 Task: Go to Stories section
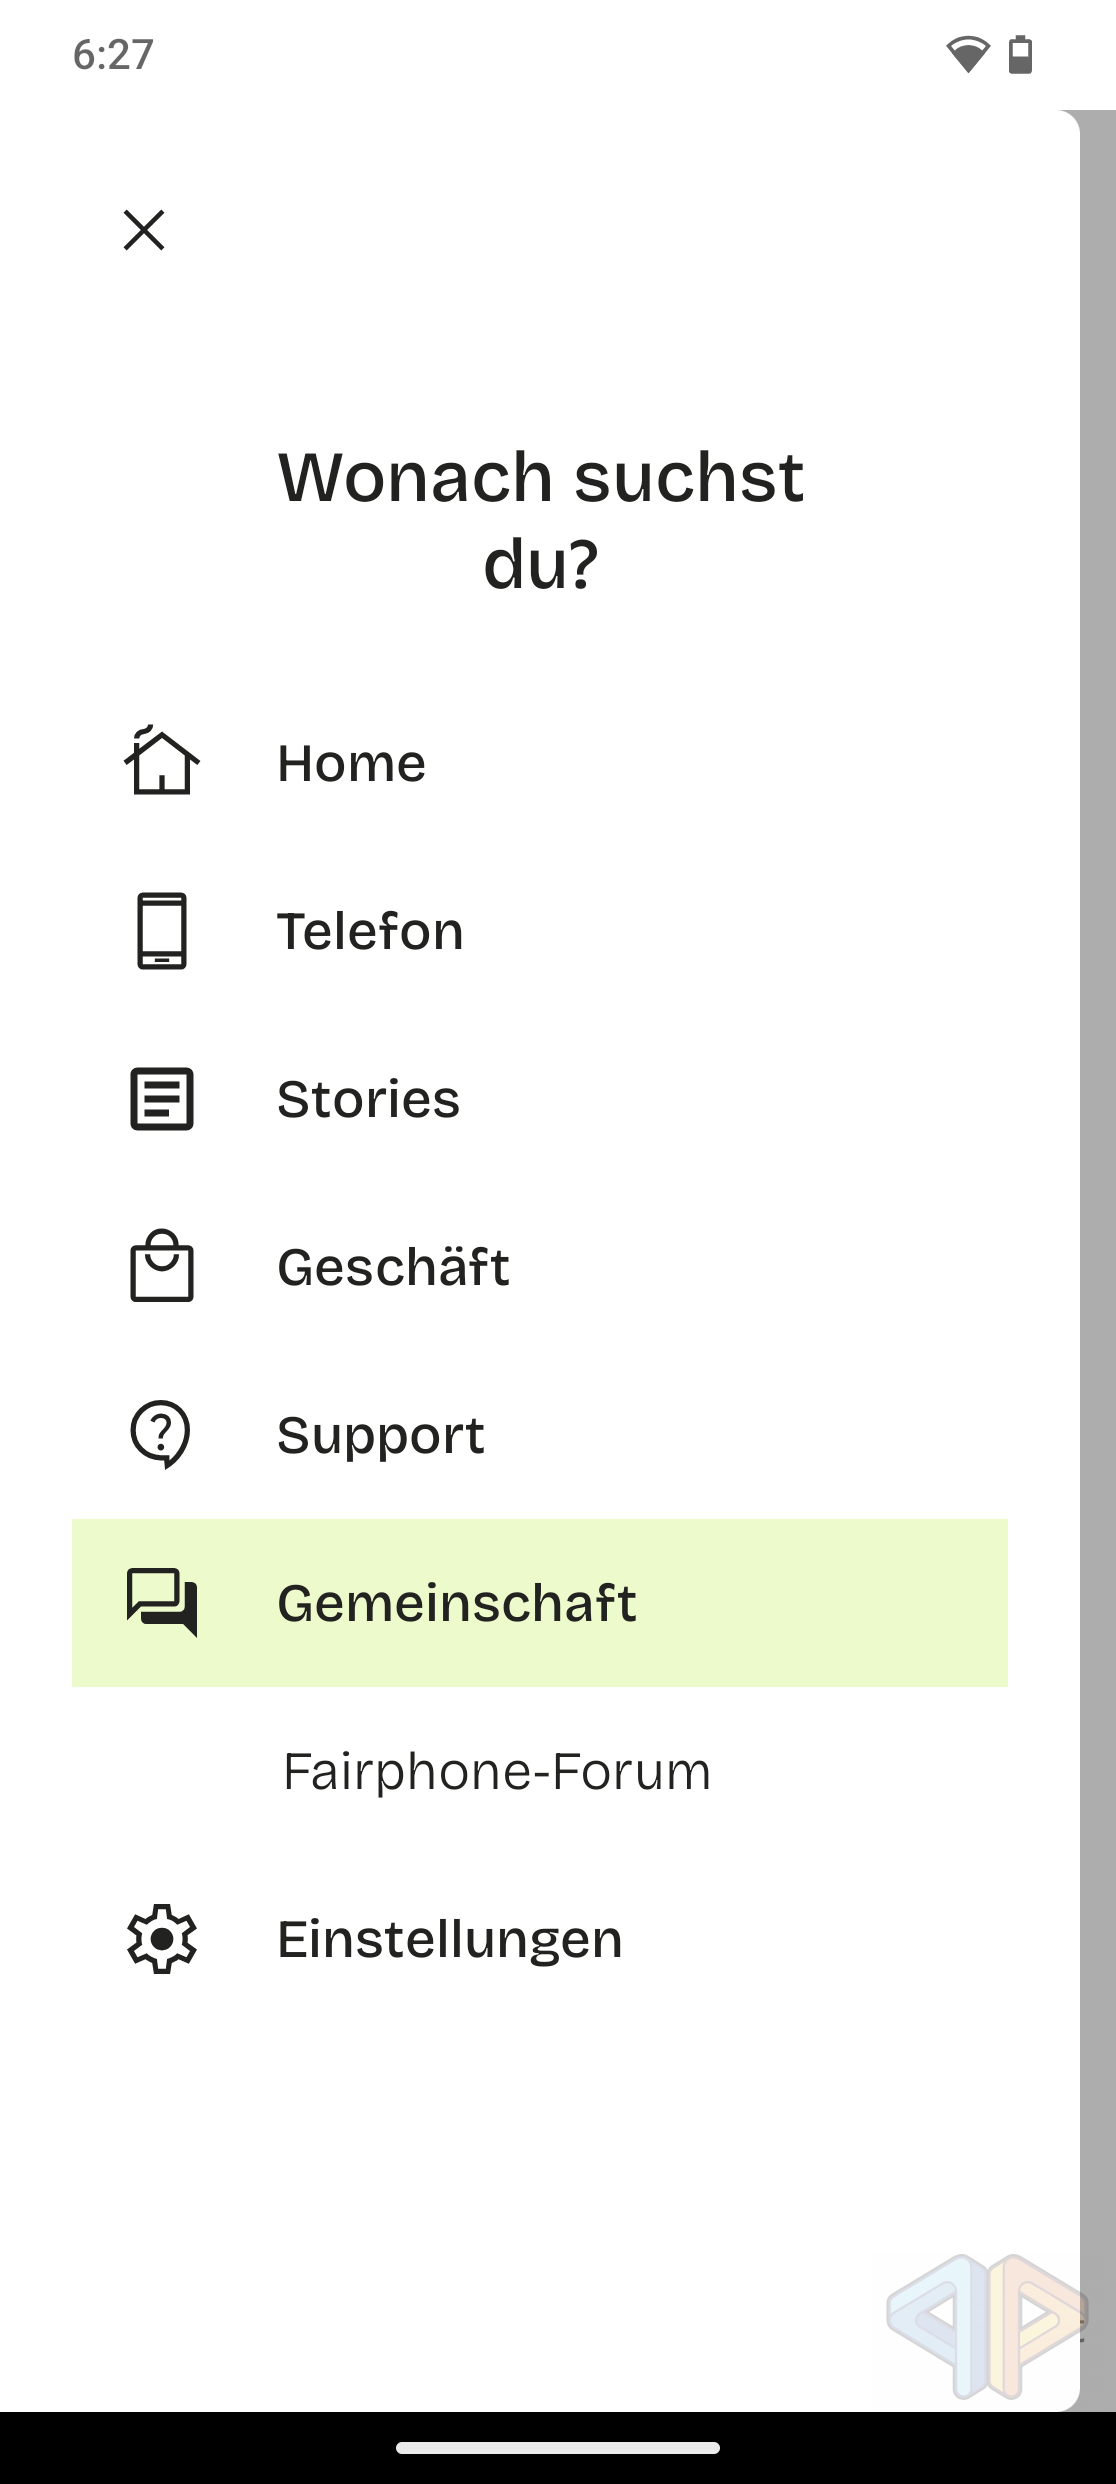[368, 1100]
